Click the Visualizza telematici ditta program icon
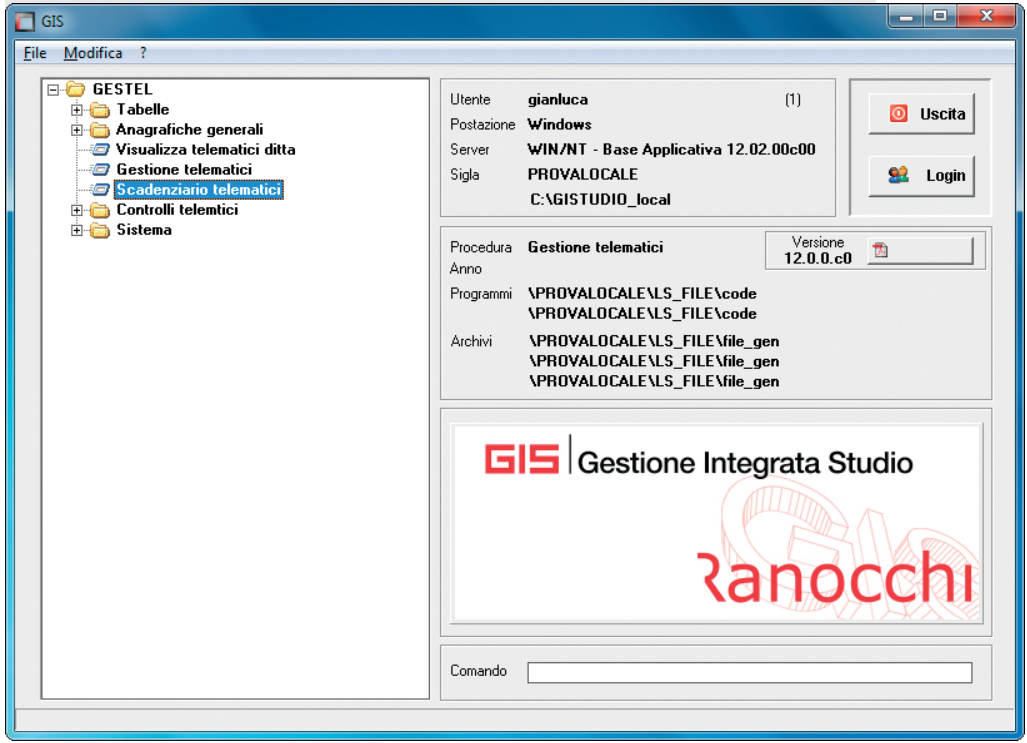The height and width of the screenshot is (743, 1027). pos(100,149)
